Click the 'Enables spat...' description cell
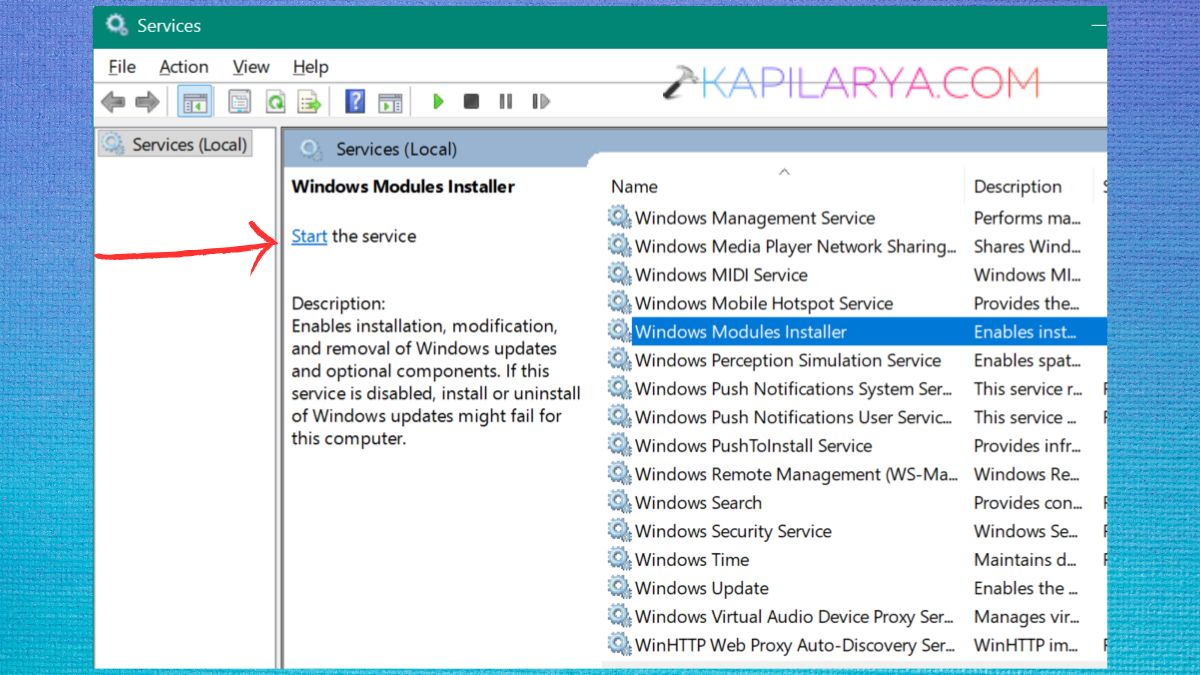This screenshot has width=1200, height=675. pyautogui.click(x=1027, y=360)
